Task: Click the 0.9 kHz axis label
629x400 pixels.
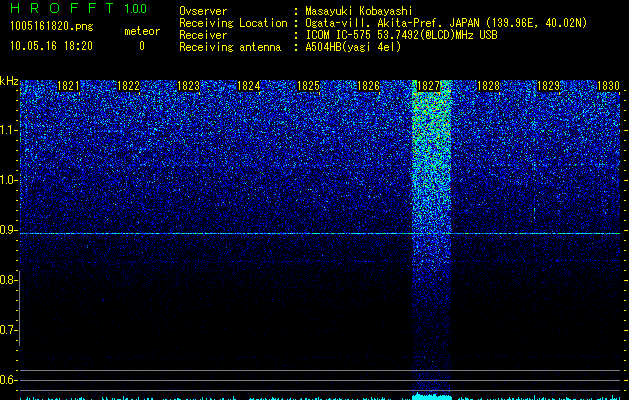Action: [9, 230]
